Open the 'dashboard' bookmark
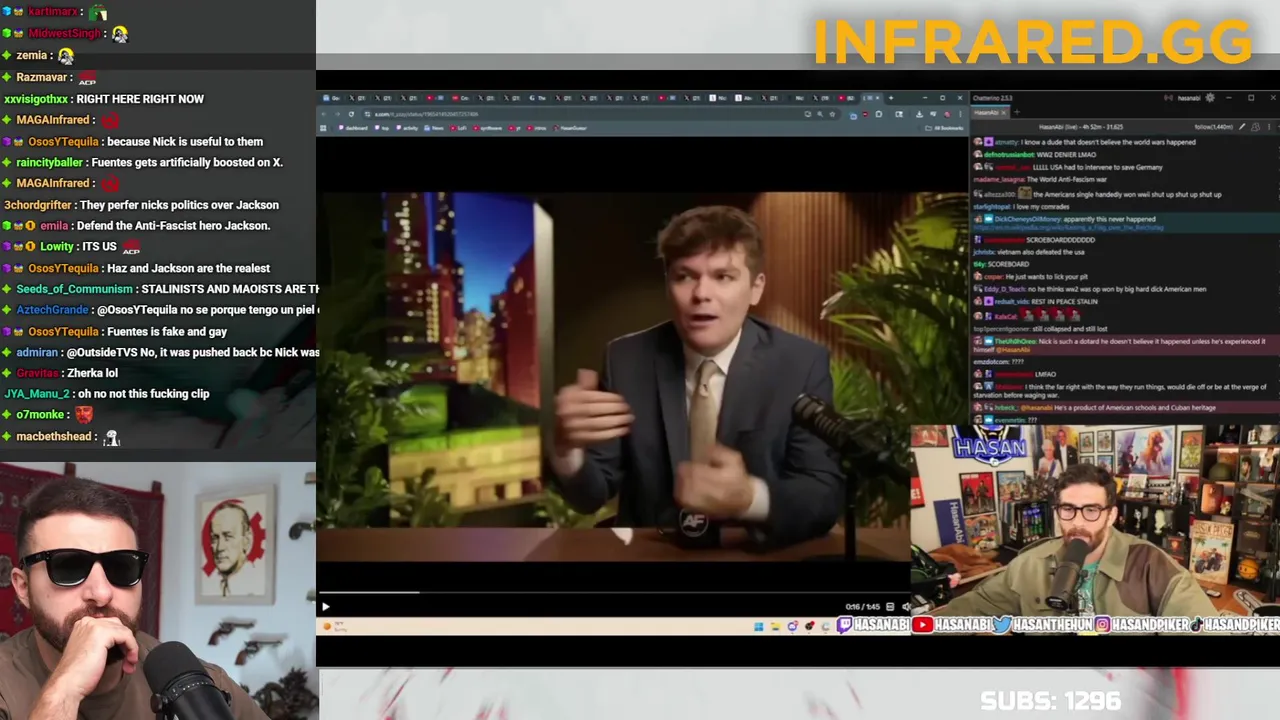 coord(353,128)
